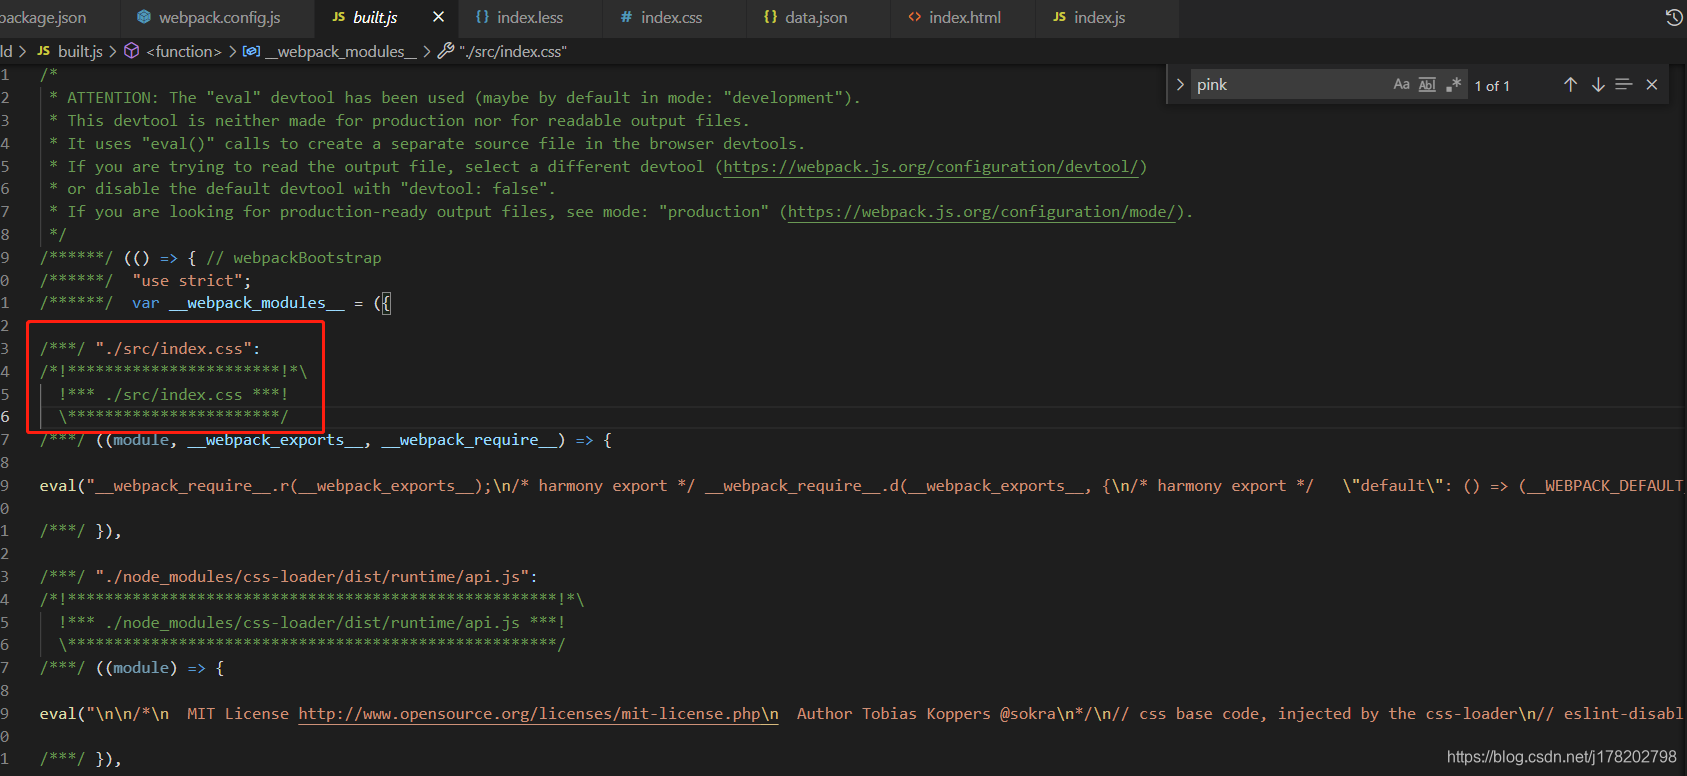Toggle Find in Selection icon
The image size is (1687, 776).
1624,85
